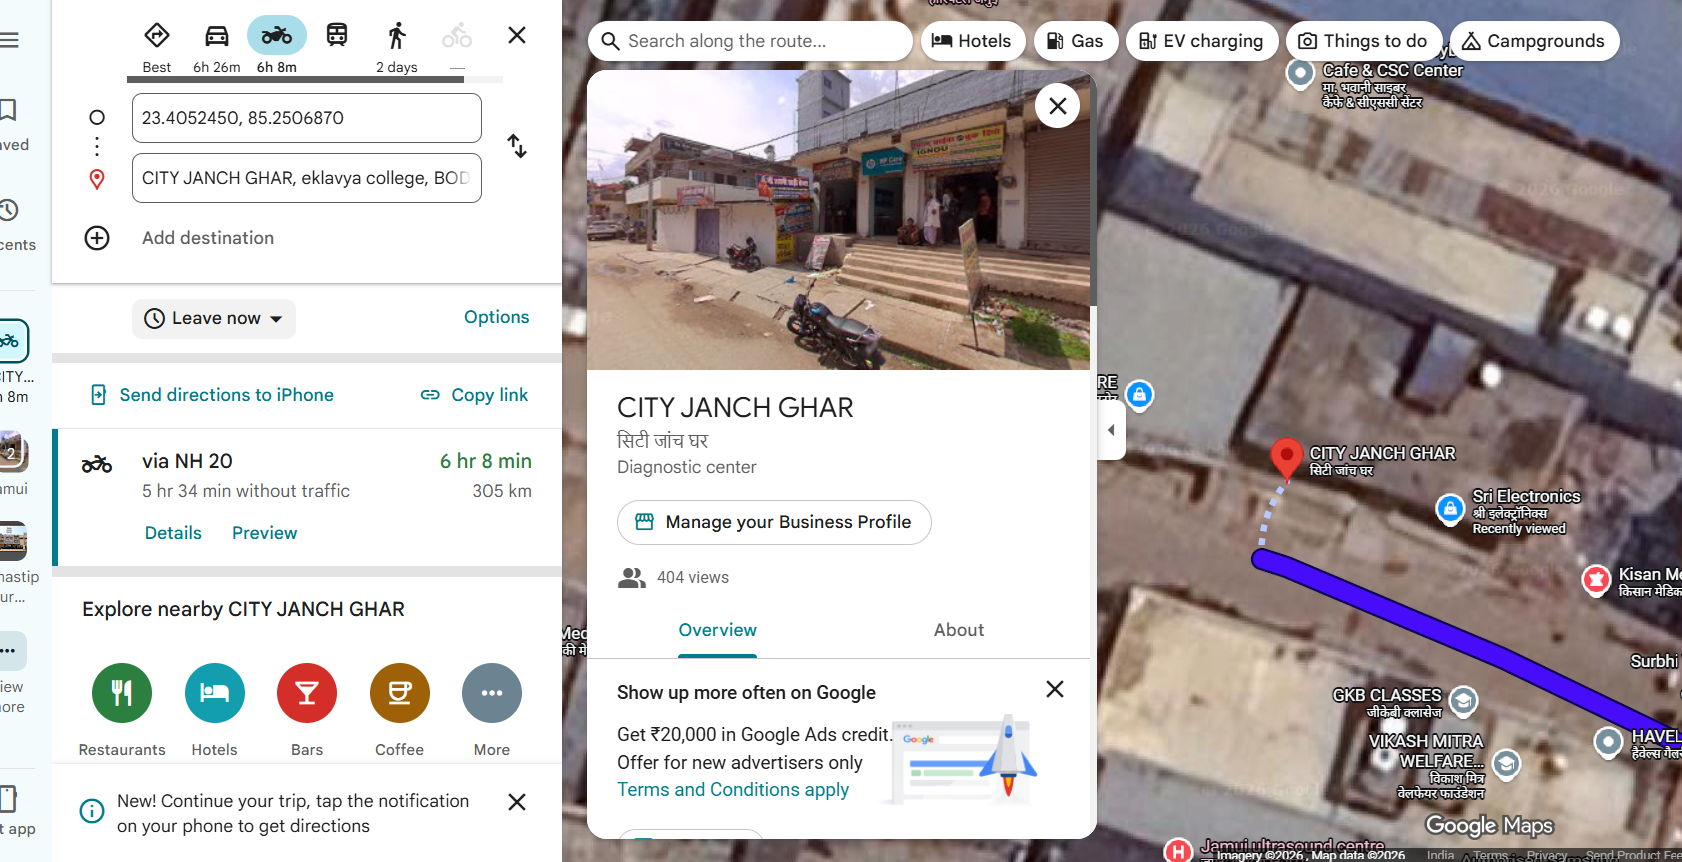Send directions to iPhone

[212, 395]
